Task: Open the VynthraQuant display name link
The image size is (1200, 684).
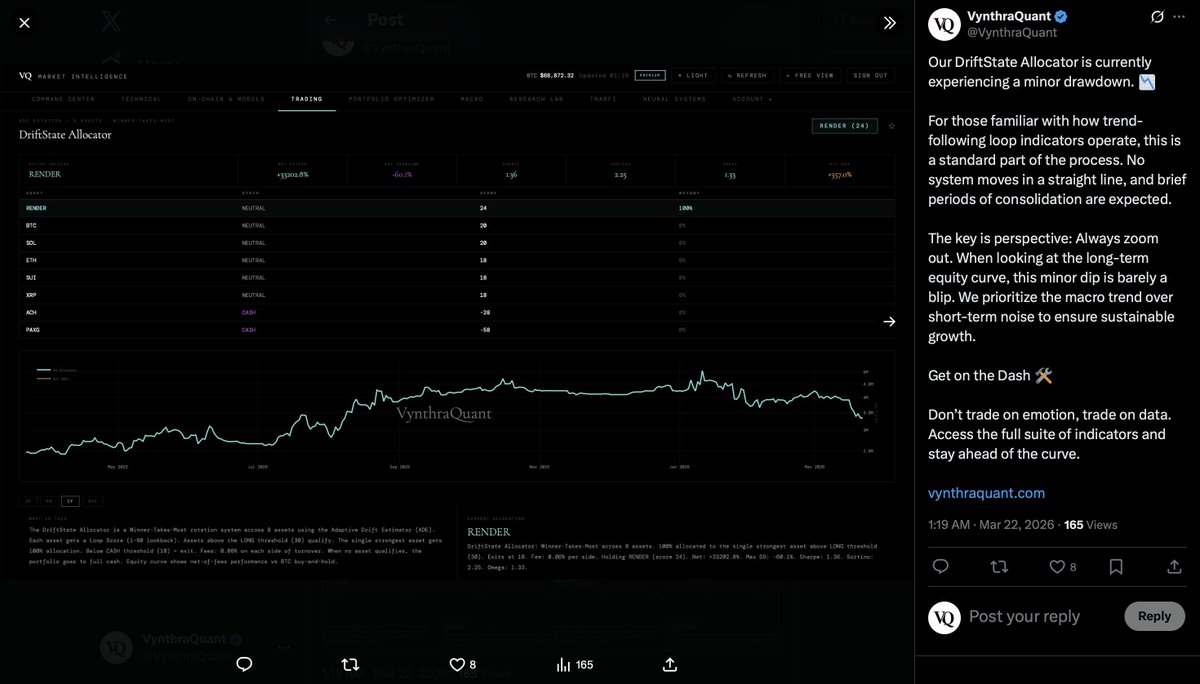Action: coord(1008,16)
